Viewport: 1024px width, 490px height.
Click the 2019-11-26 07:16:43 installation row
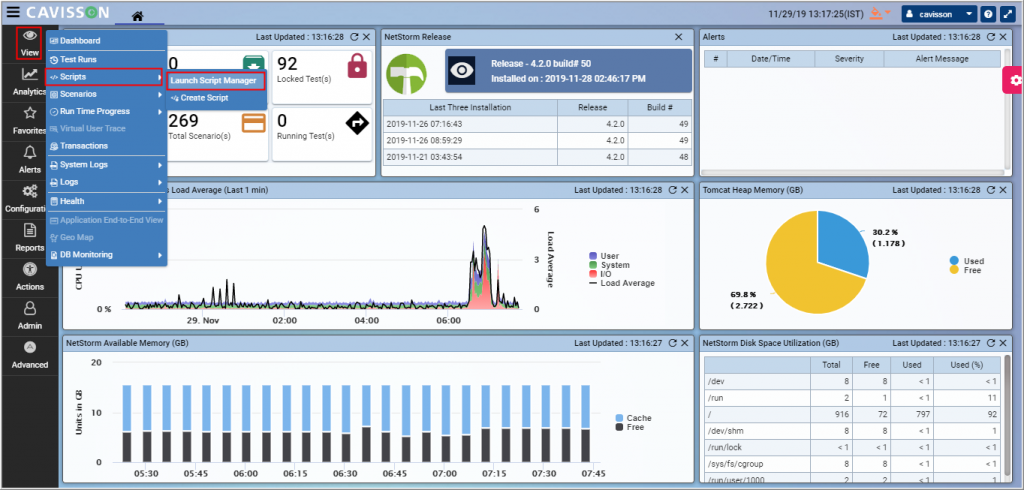537,123
